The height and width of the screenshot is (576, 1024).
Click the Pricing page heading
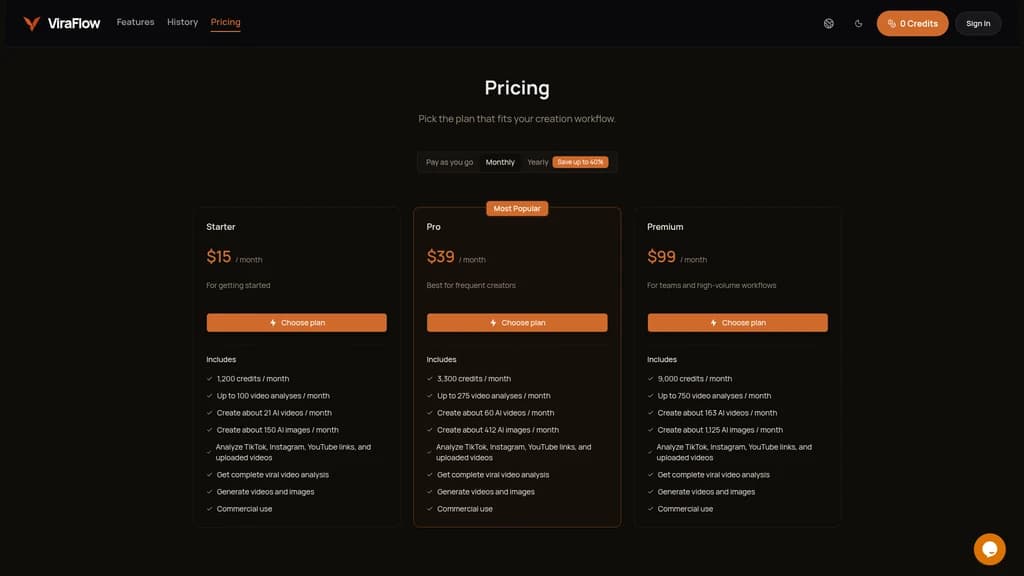517,88
